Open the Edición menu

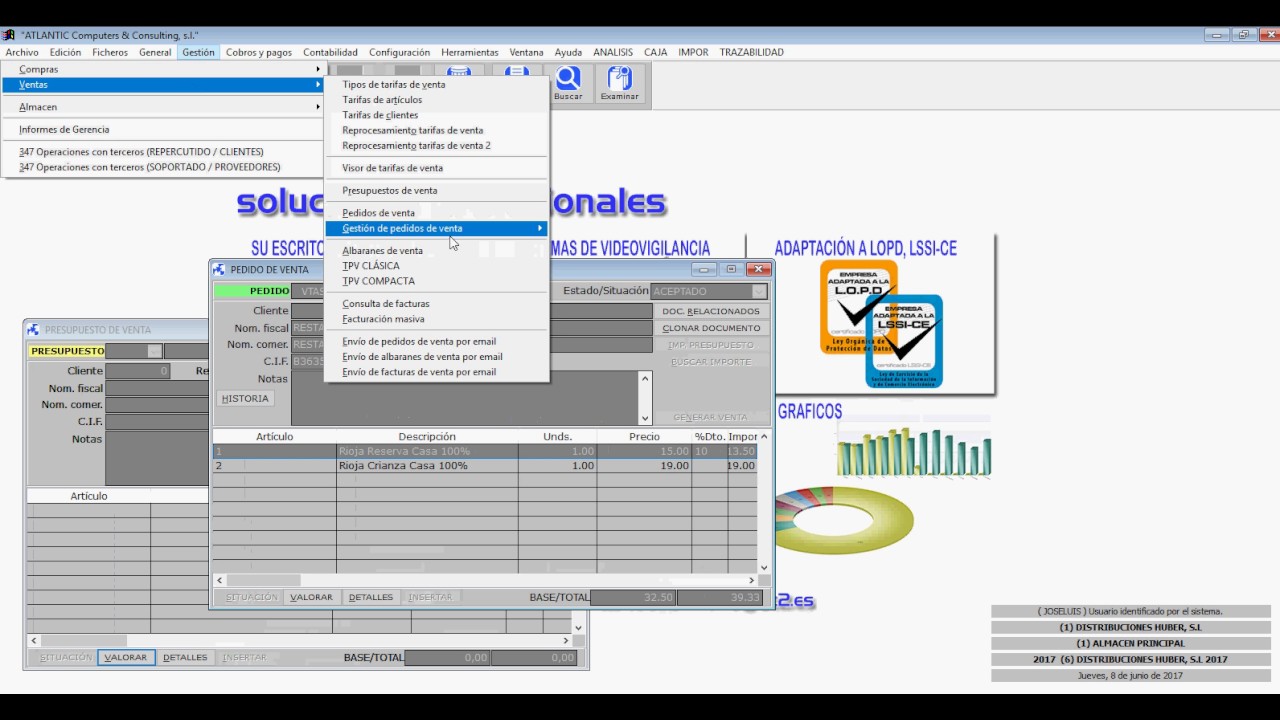pyautogui.click(x=65, y=52)
